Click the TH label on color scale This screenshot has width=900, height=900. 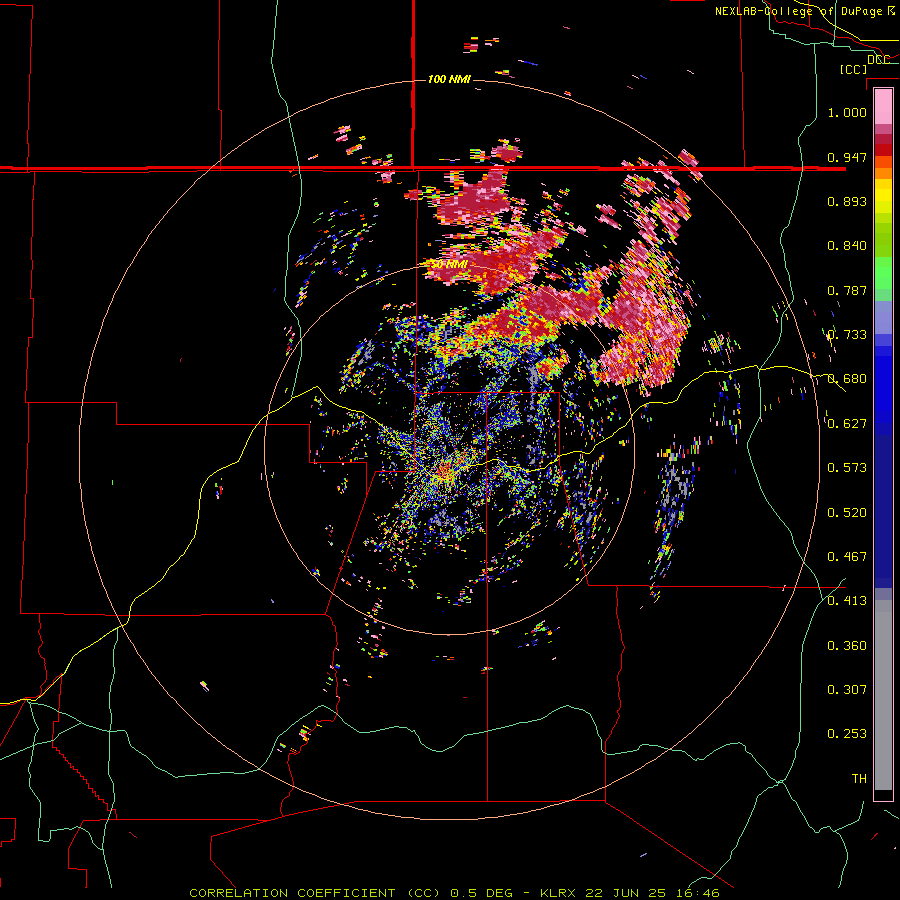click(859, 779)
